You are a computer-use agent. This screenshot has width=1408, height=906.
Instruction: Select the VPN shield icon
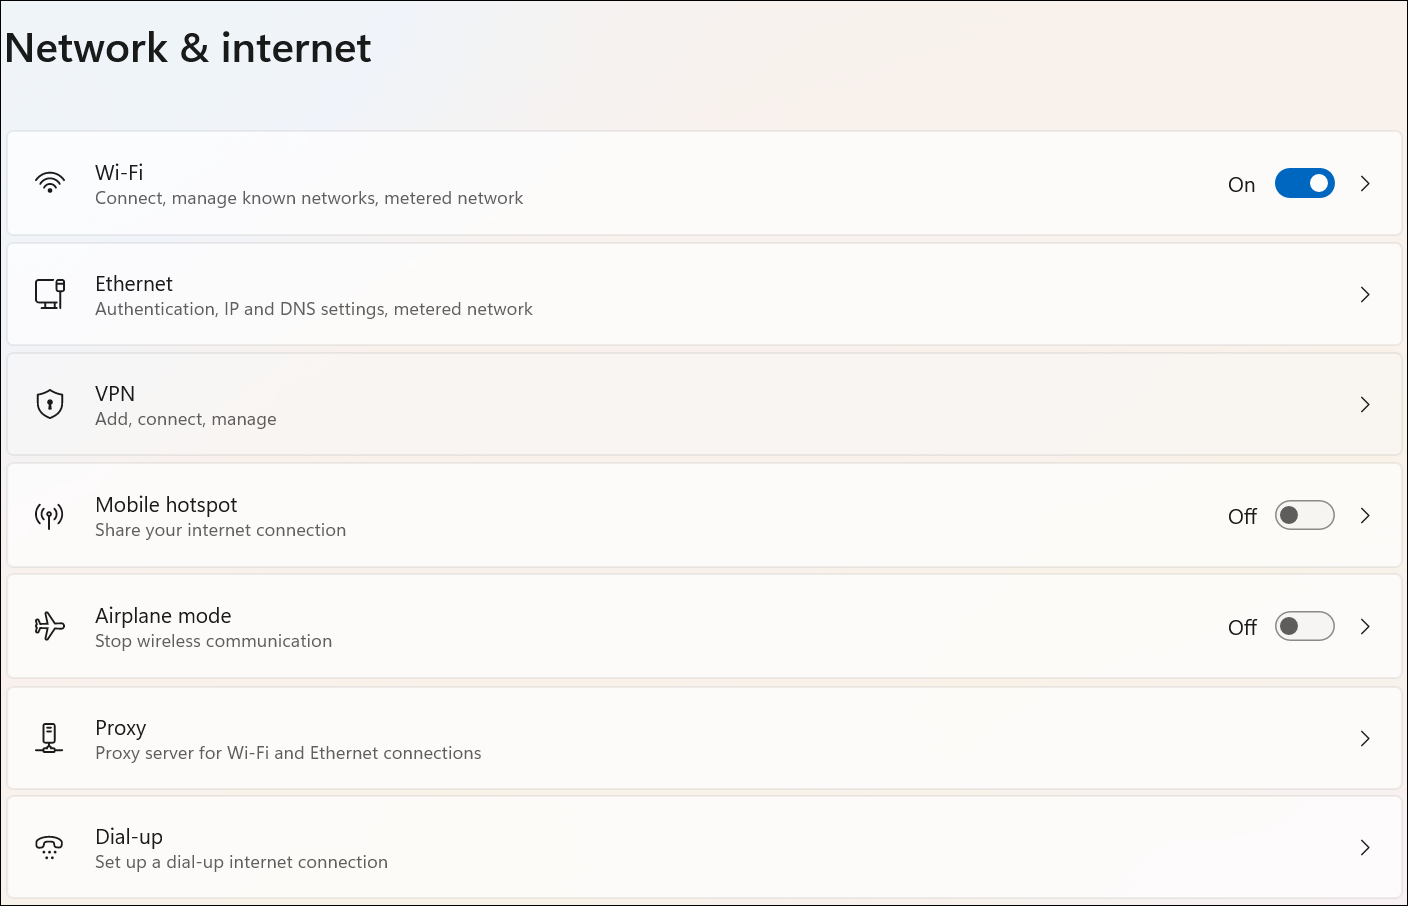(x=49, y=404)
